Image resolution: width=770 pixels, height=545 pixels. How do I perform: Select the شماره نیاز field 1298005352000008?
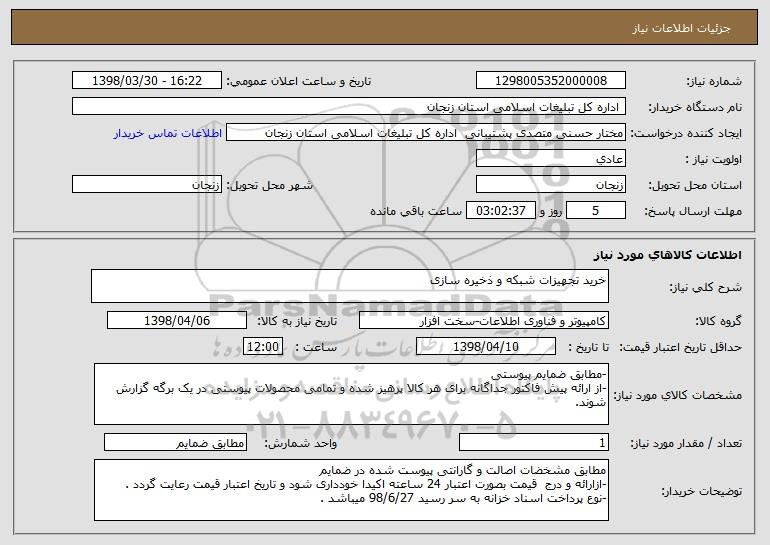550,81
